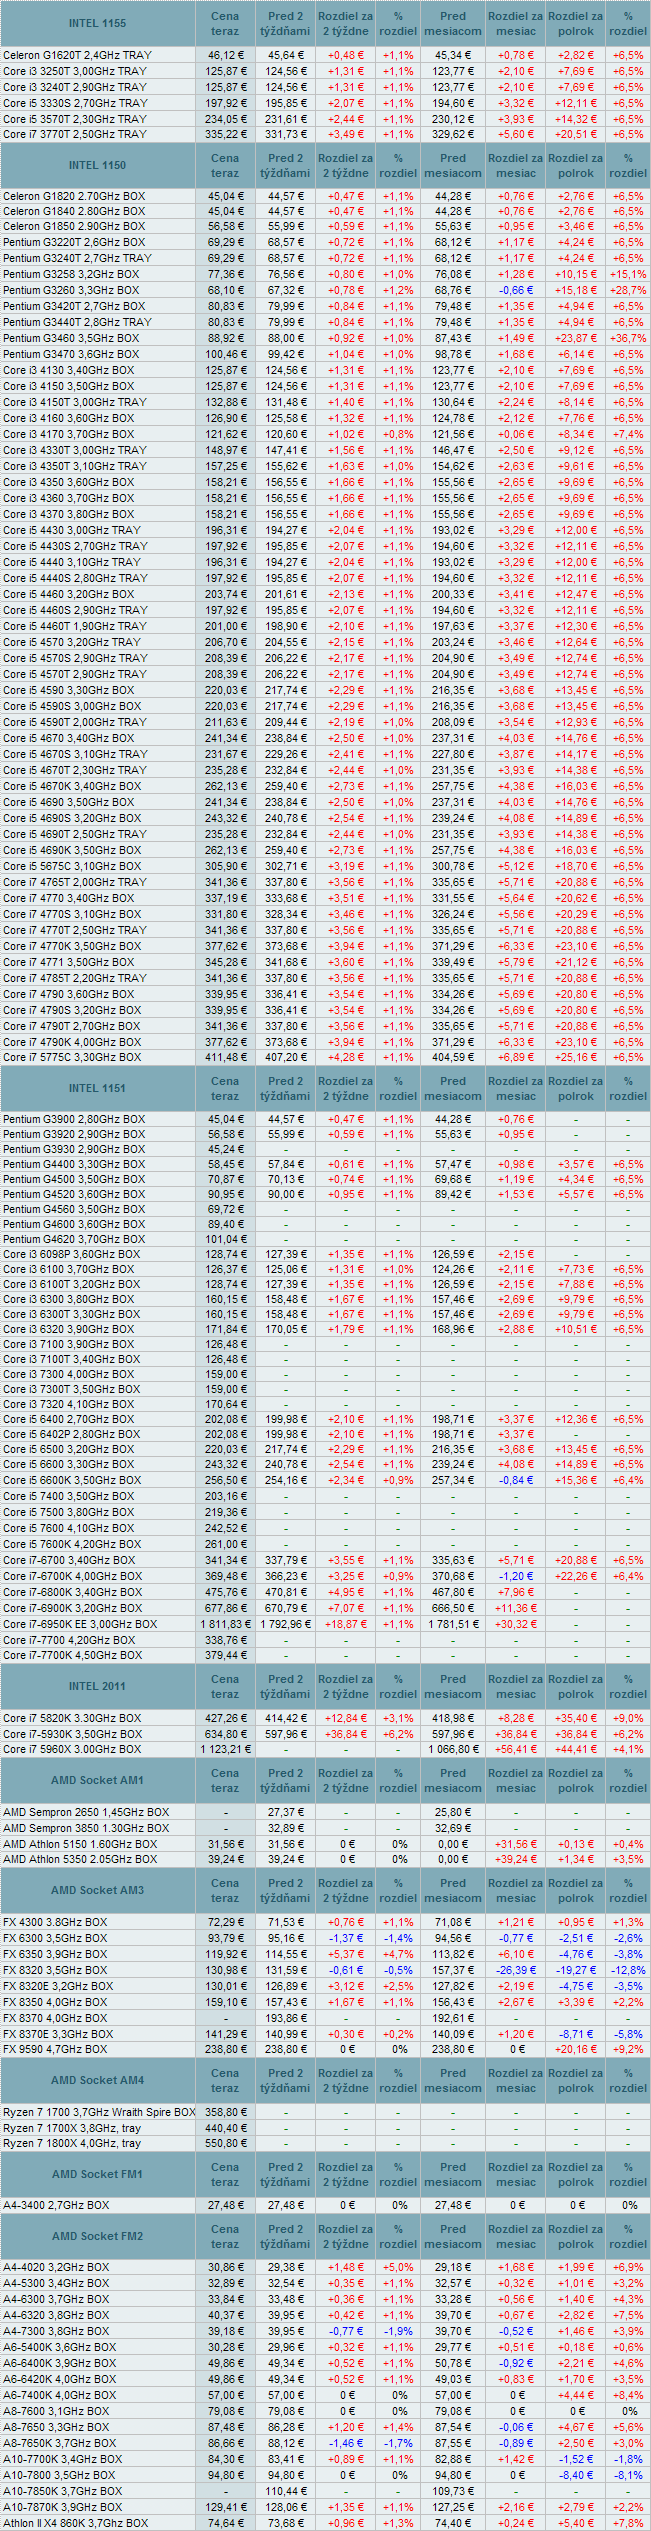Select 'Core i5 6600K 3,50GHz BOX' product name

click(72, 1480)
